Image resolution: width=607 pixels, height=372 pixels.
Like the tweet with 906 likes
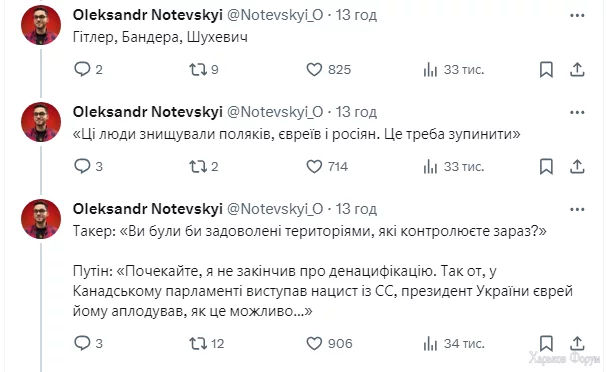coord(314,343)
